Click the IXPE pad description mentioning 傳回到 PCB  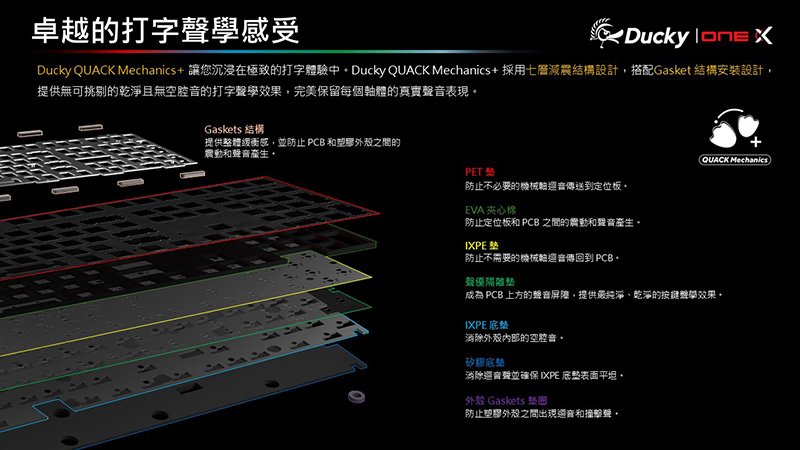tap(542, 258)
